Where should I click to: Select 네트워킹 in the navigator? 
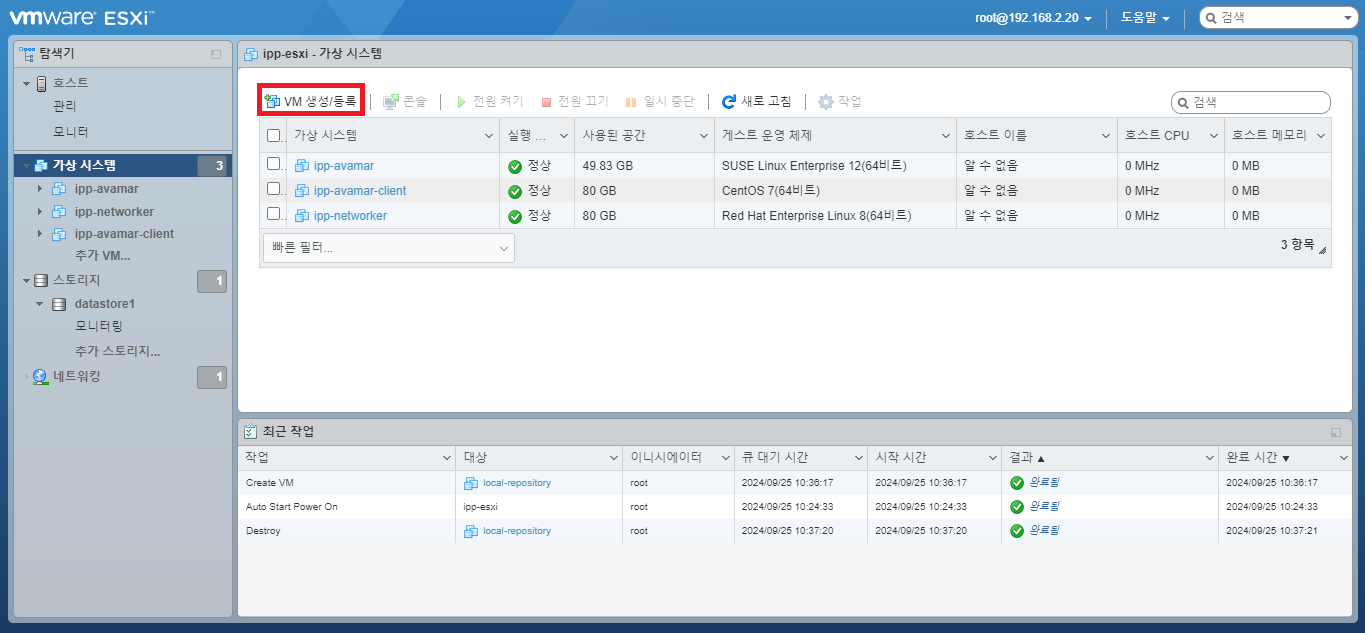click(x=77, y=377)
